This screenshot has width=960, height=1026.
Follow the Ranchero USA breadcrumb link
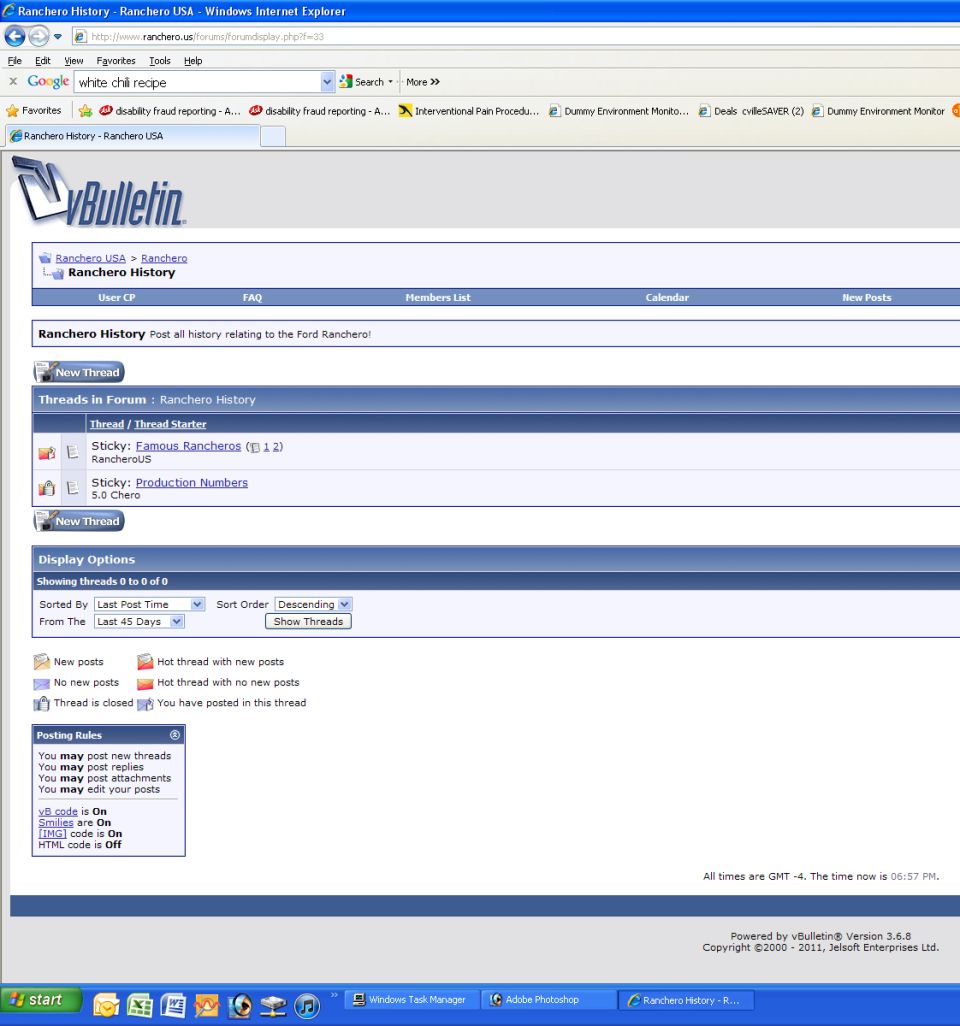pyautogui.click(x=90, y=258)
